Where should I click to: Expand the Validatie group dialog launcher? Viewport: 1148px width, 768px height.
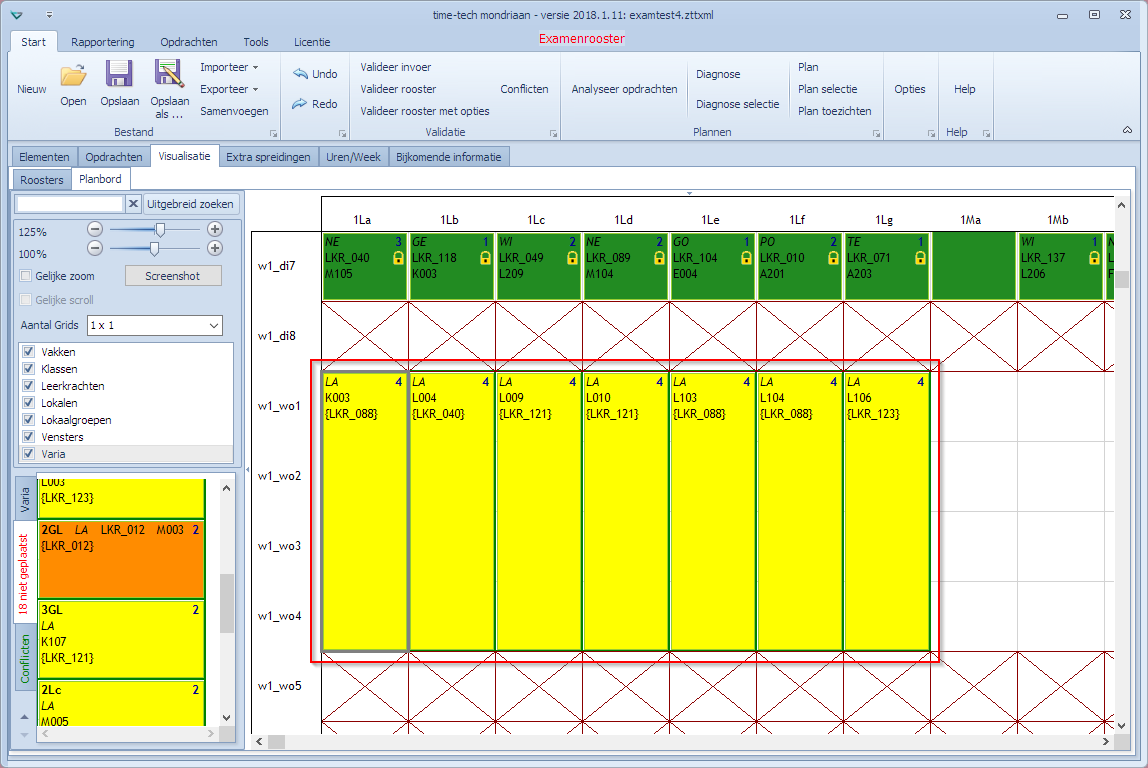554,134
